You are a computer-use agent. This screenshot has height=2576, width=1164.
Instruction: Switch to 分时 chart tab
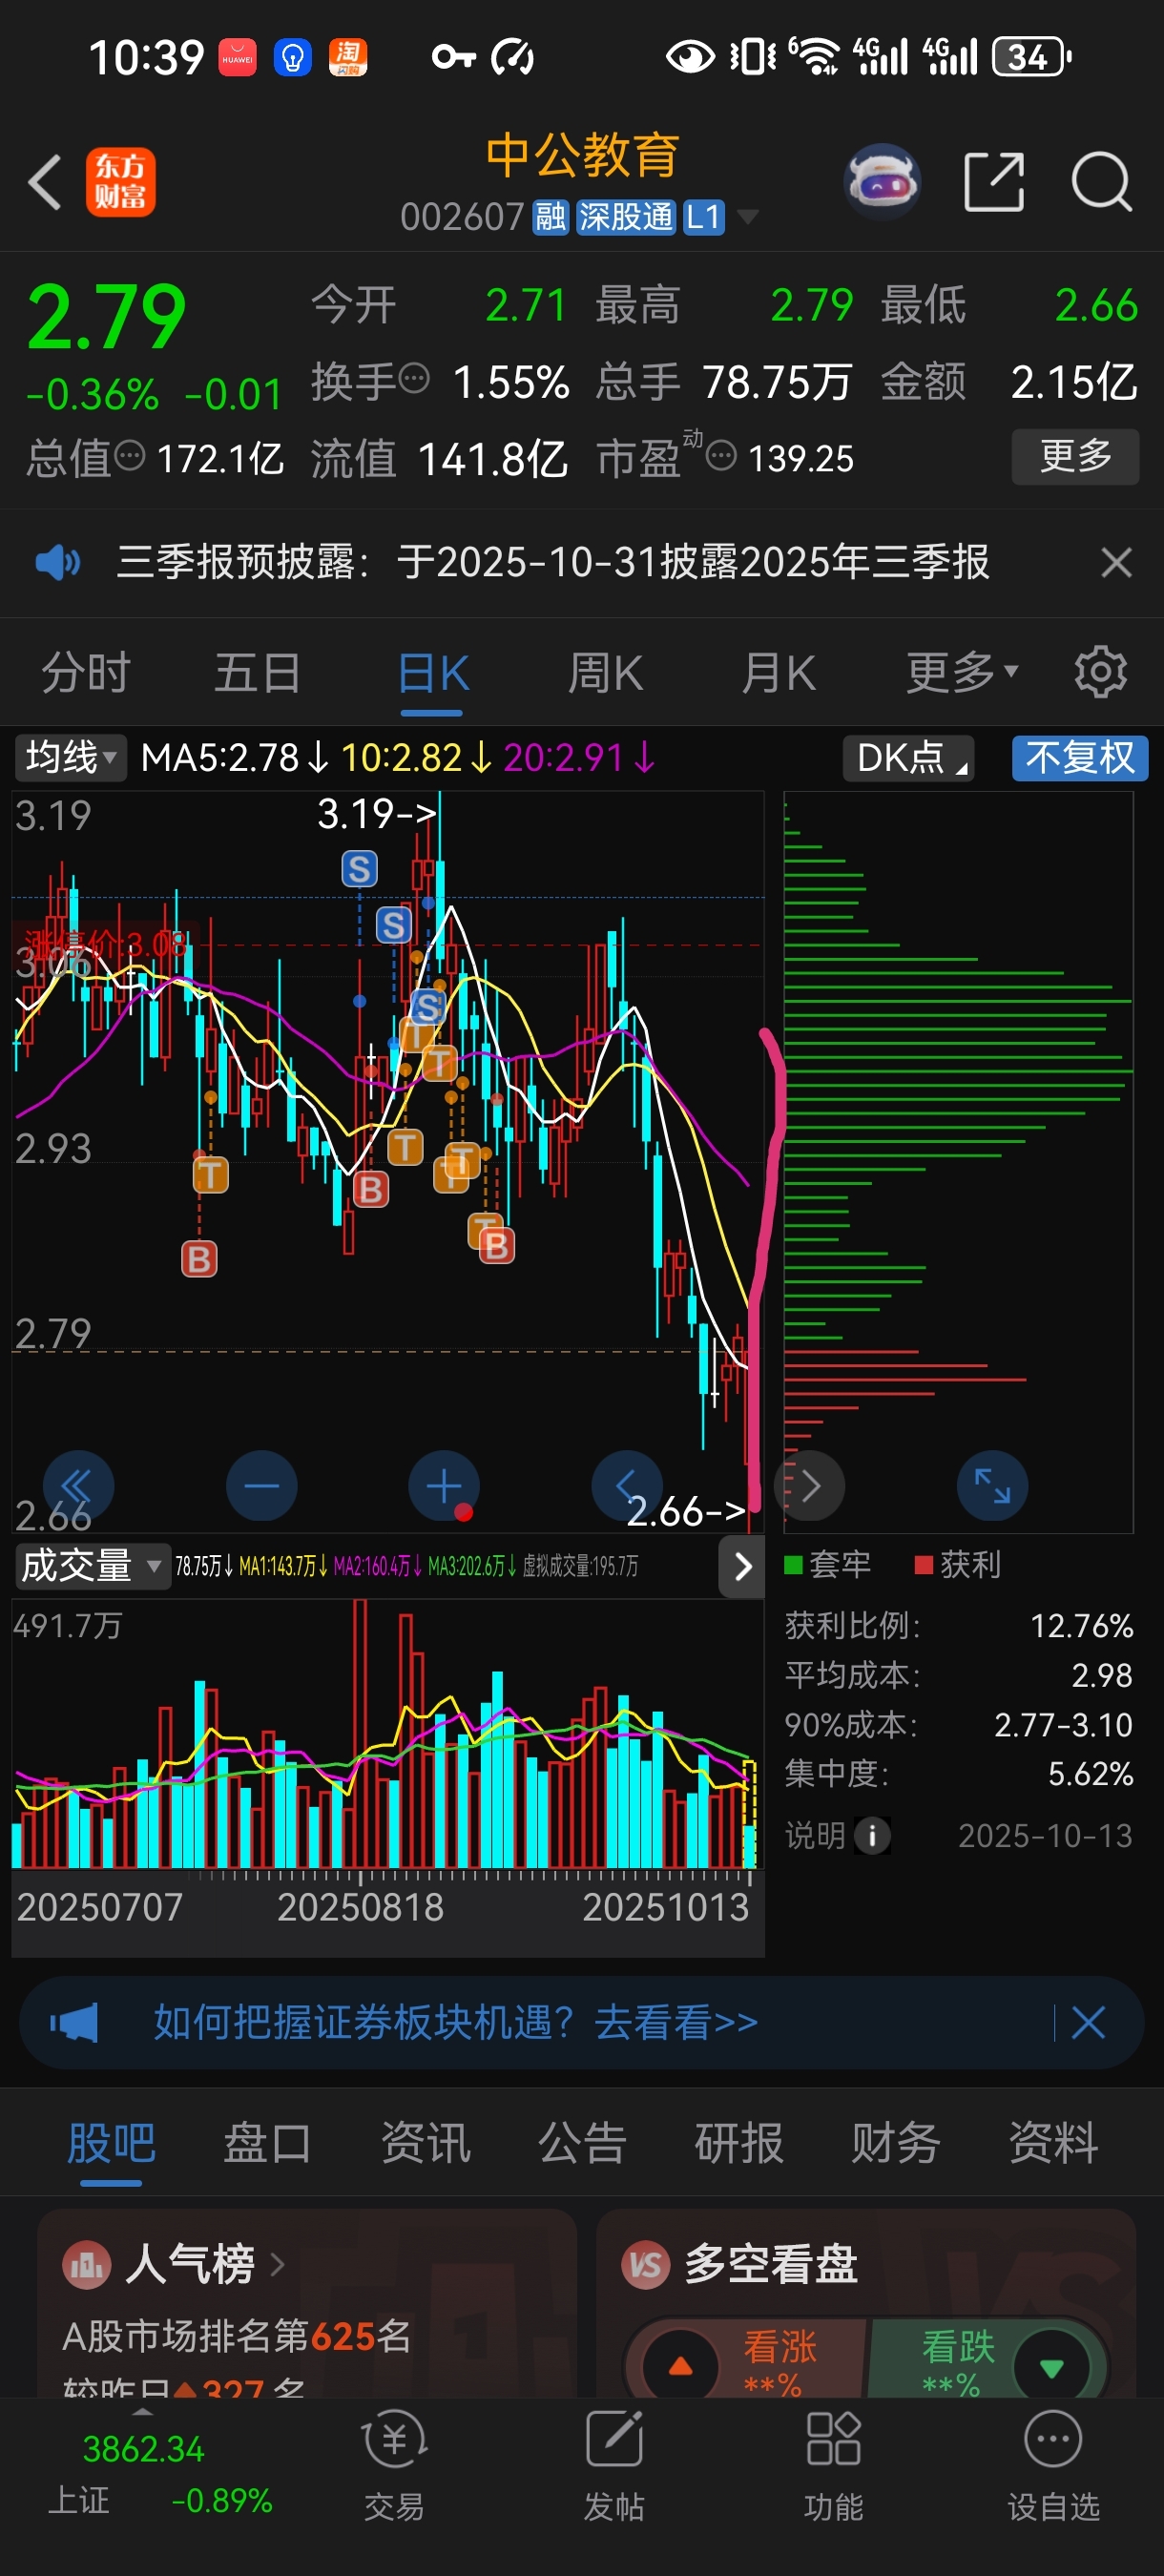point(86,672)
